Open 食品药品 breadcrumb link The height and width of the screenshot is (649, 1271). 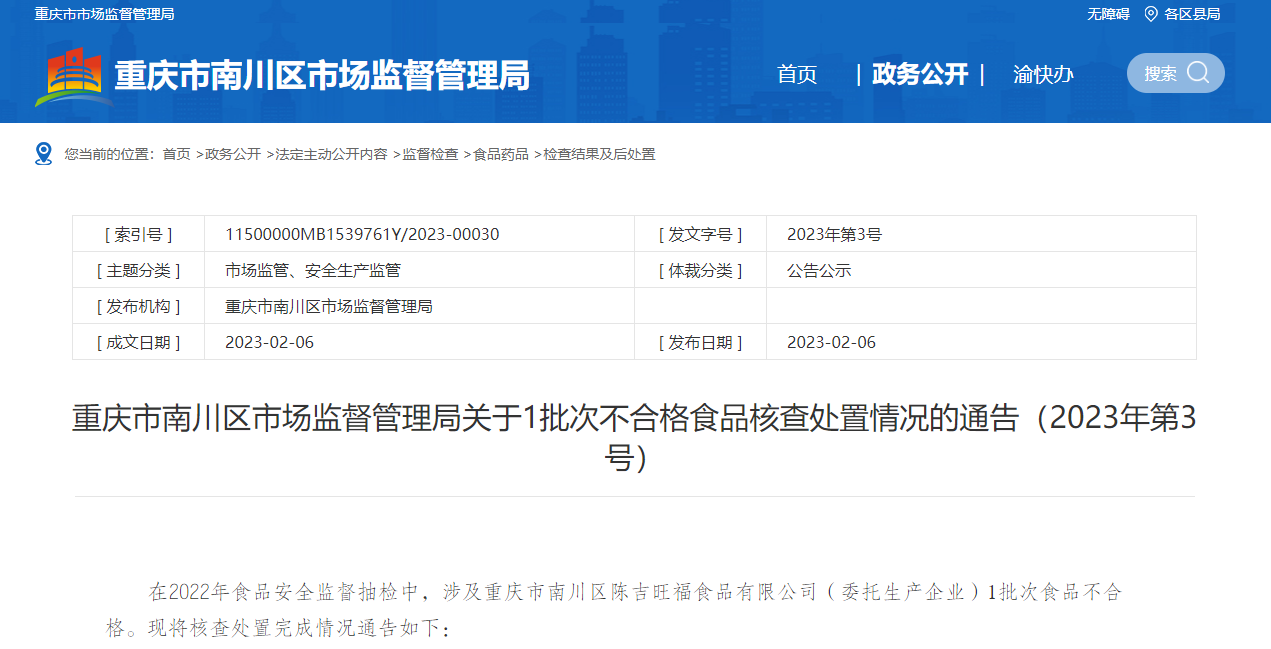point(501,154)
